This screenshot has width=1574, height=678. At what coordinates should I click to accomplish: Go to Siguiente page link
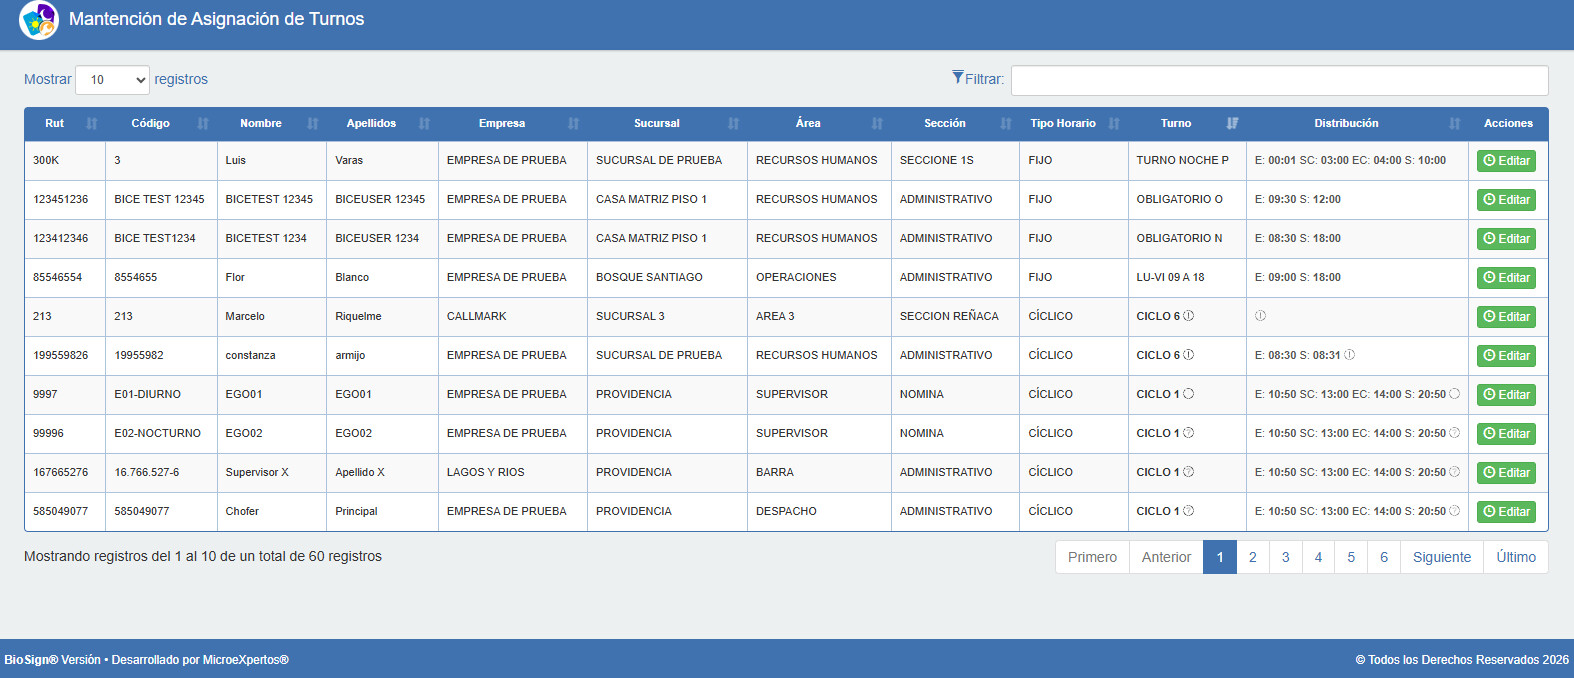coord(1442,557)
